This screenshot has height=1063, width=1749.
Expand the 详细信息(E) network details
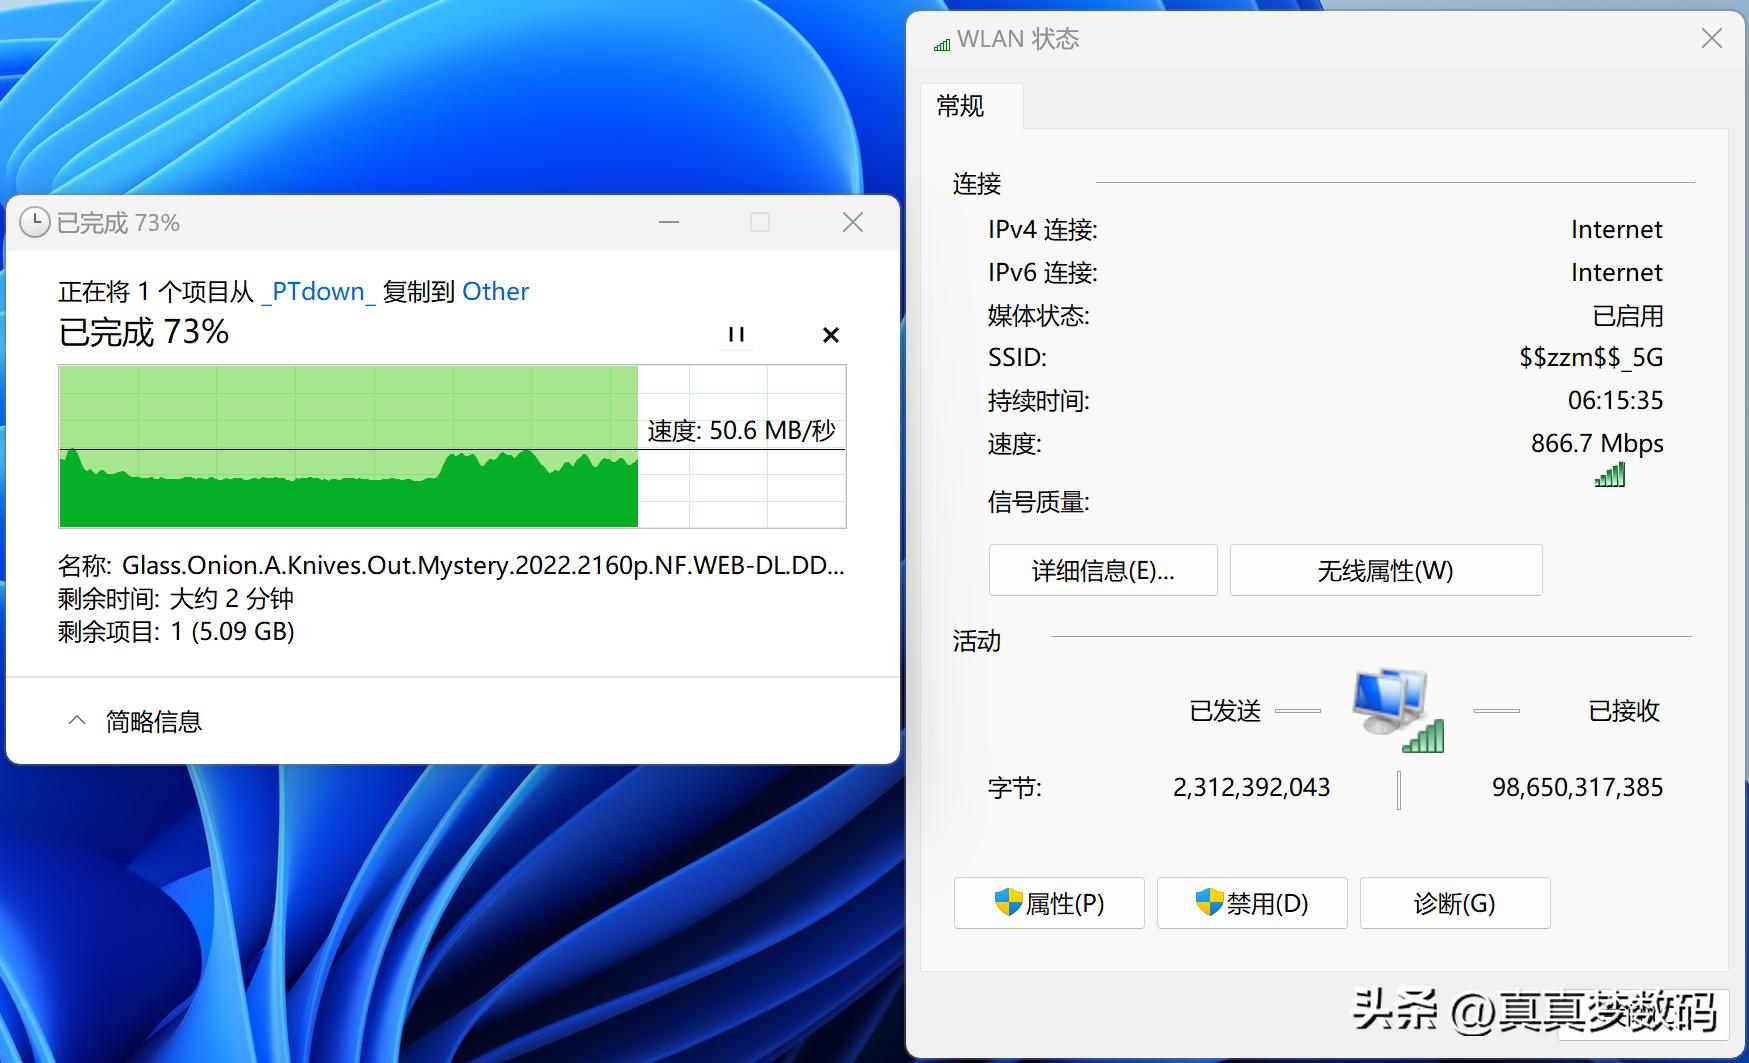pos(1102,570)
